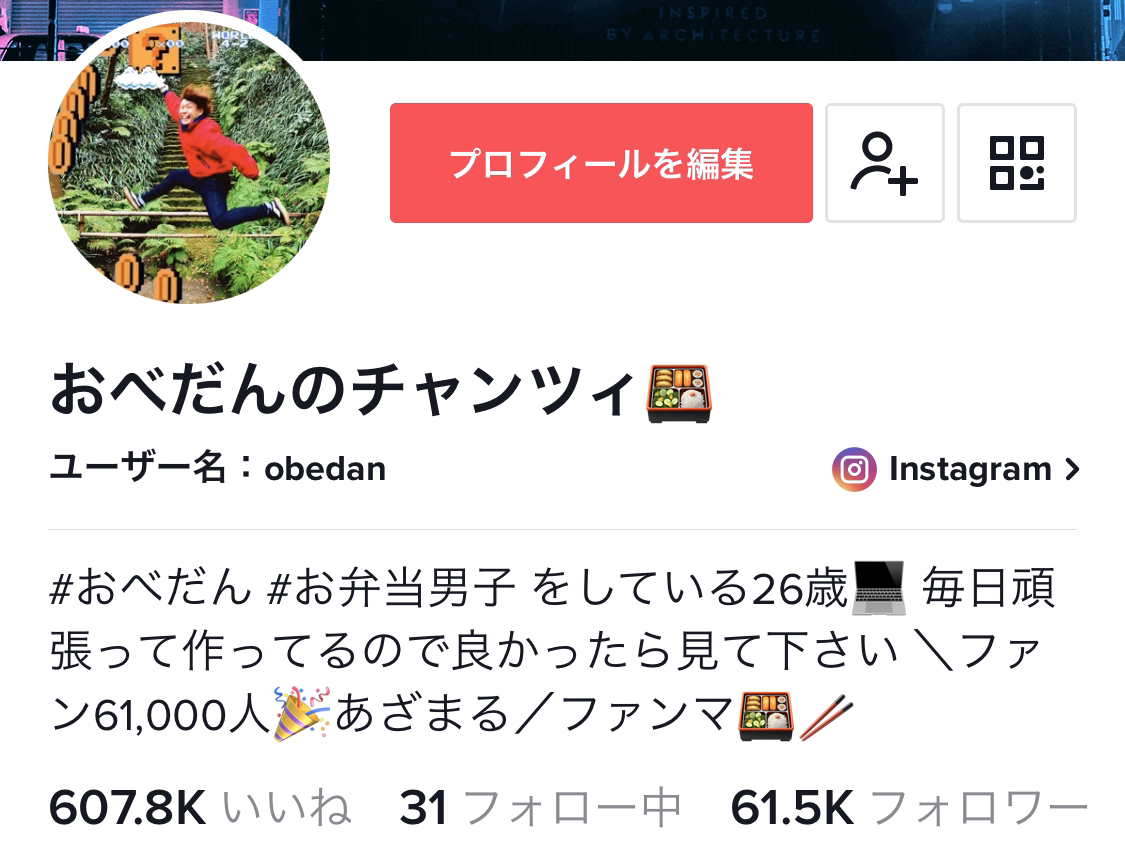Expand Instagram link via chevron arrow
Screen dimensions: 1125x863
[1072, 469]
